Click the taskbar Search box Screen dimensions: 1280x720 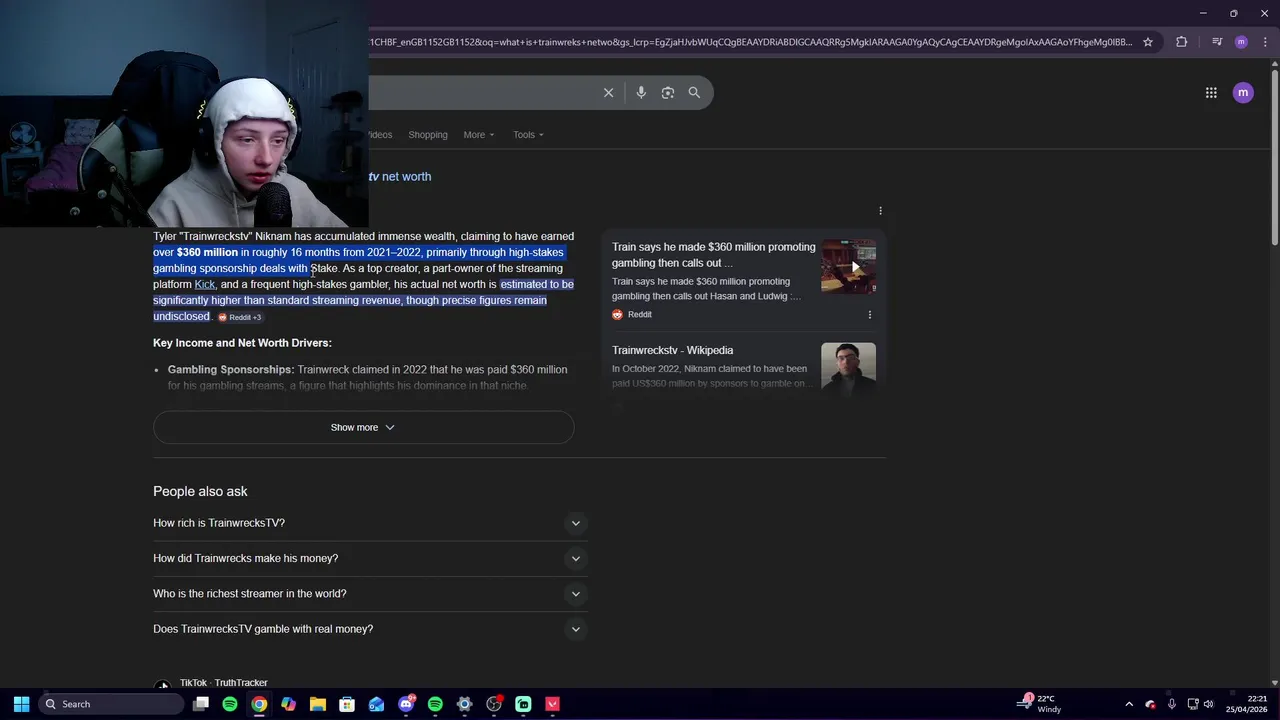pyautogui.click(x=110, y=704)
